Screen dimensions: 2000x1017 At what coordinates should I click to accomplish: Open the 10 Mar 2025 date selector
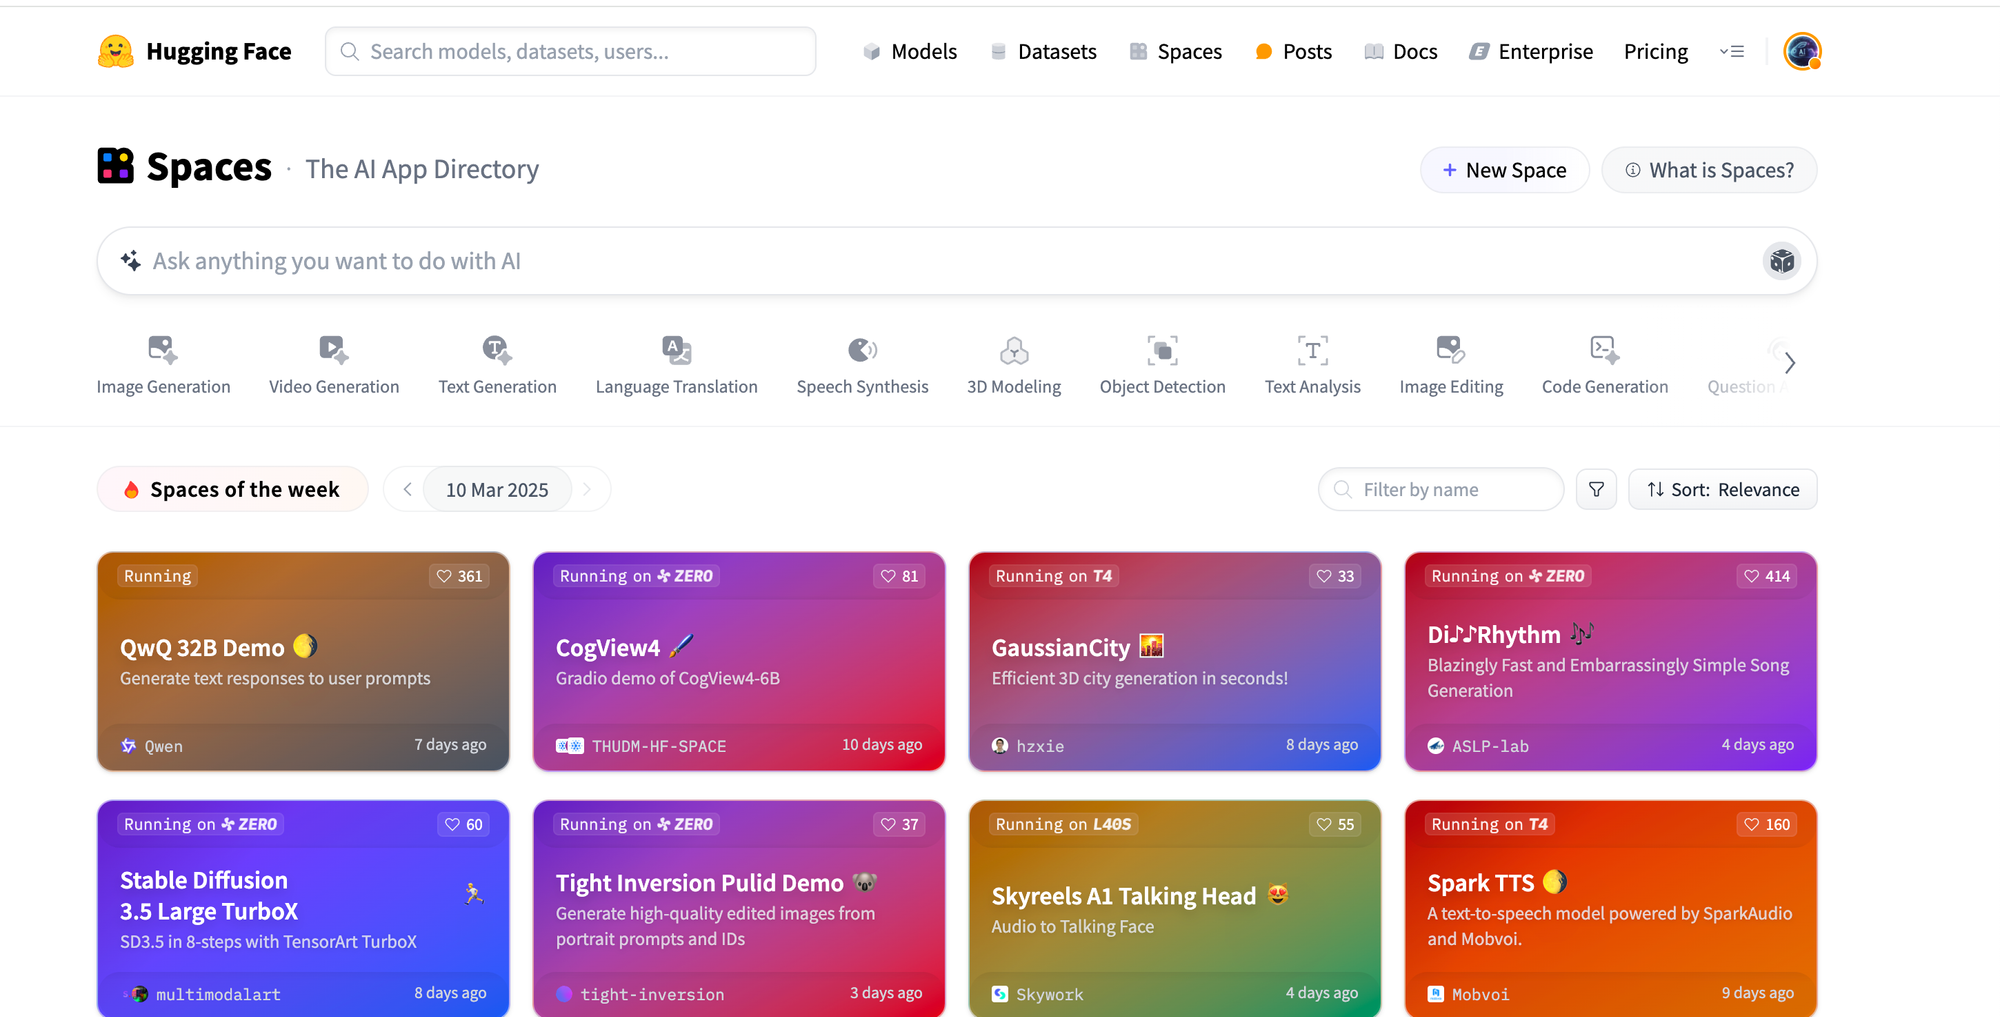point(497,489)
